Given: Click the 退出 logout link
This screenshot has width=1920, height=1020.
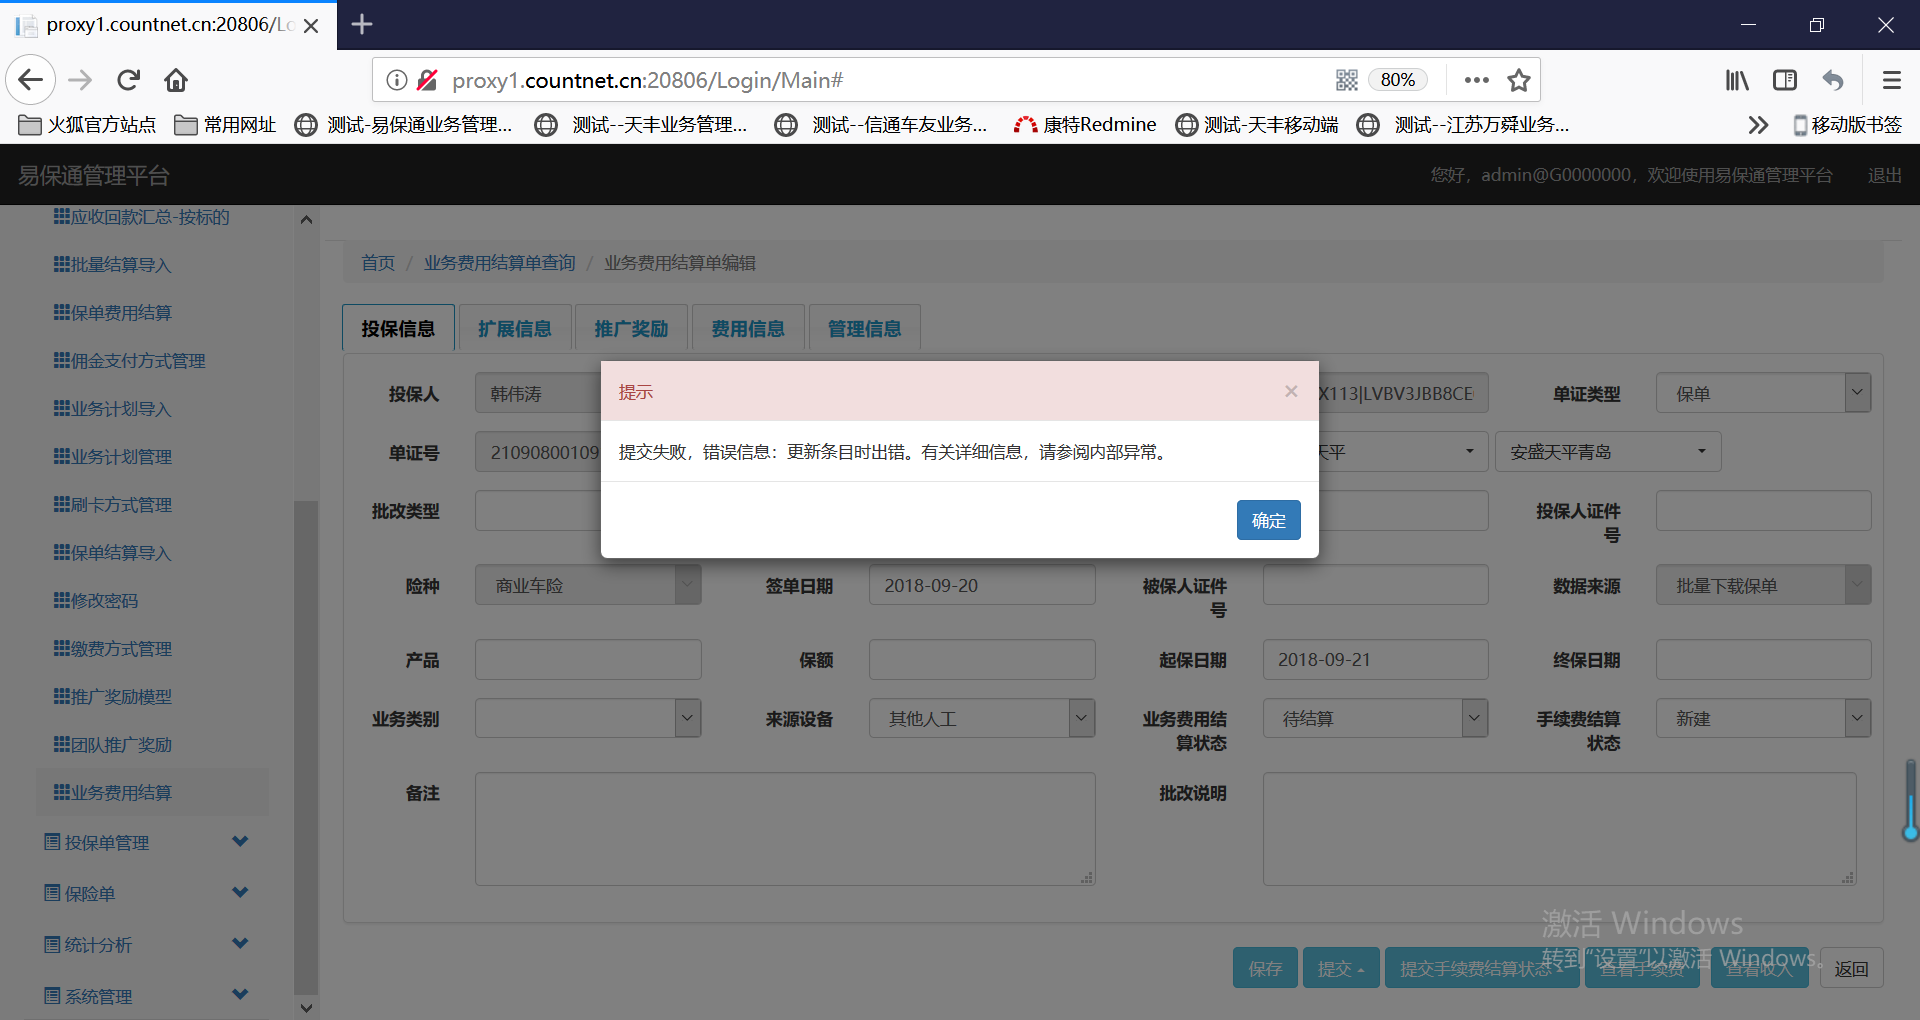Looking at the screenshot, I should (1884, 175).
